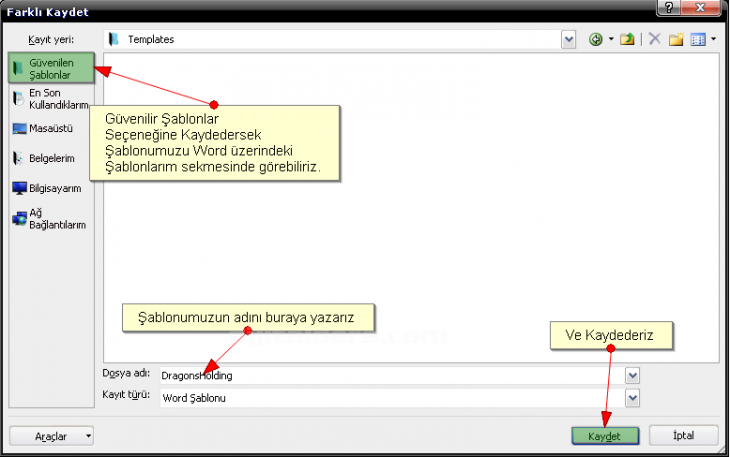
Task: Click the Views icon
Action: point(698,40)
